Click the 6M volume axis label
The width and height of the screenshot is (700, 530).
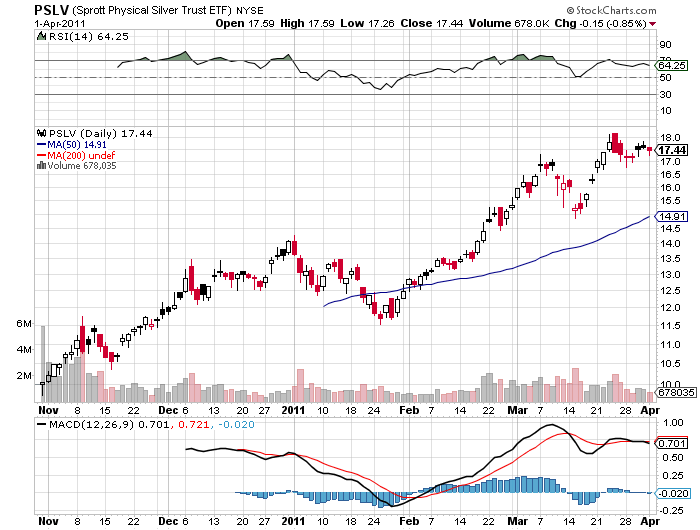click(x=24, y=324)
